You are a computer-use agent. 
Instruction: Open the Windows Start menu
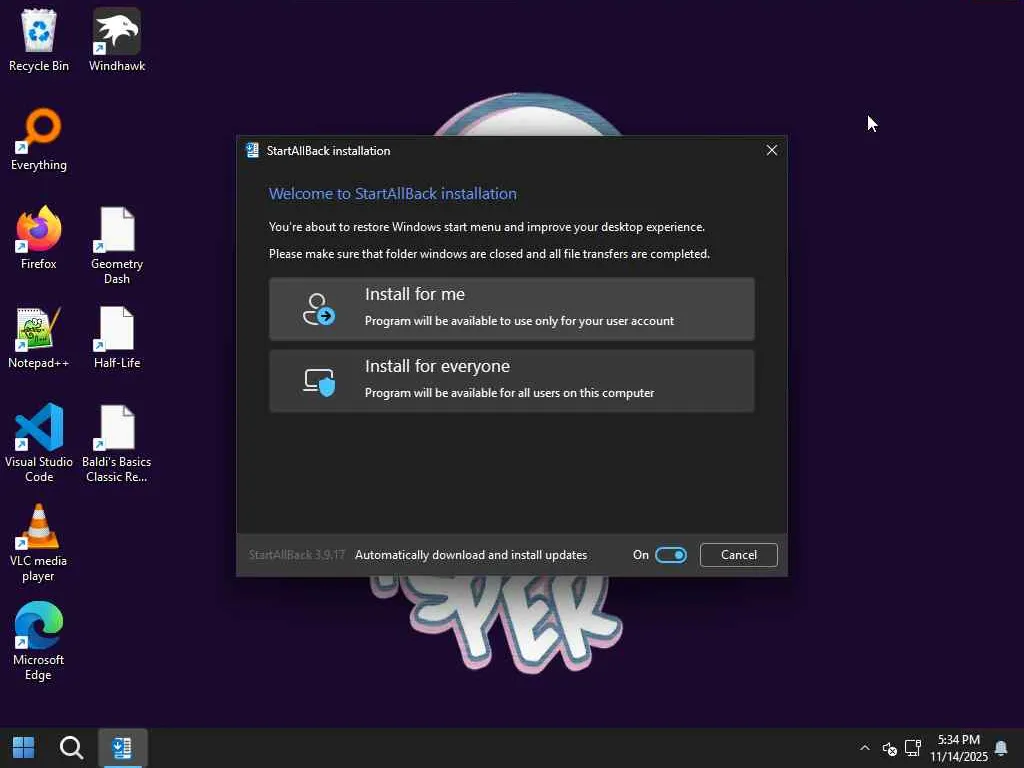(24, 748)
